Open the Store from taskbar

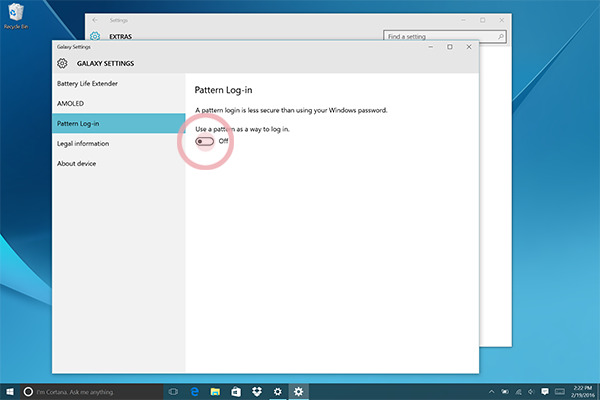tap(236, 392)
